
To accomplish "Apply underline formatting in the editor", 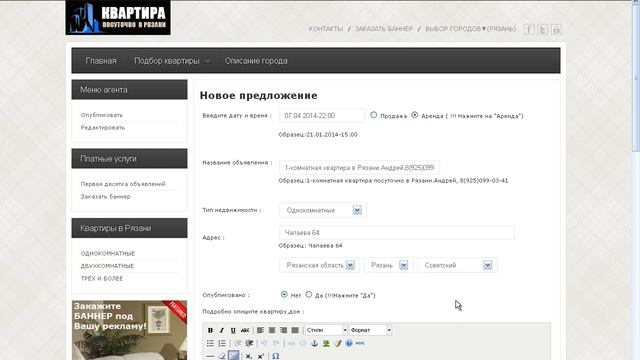I will pos(233,330).
